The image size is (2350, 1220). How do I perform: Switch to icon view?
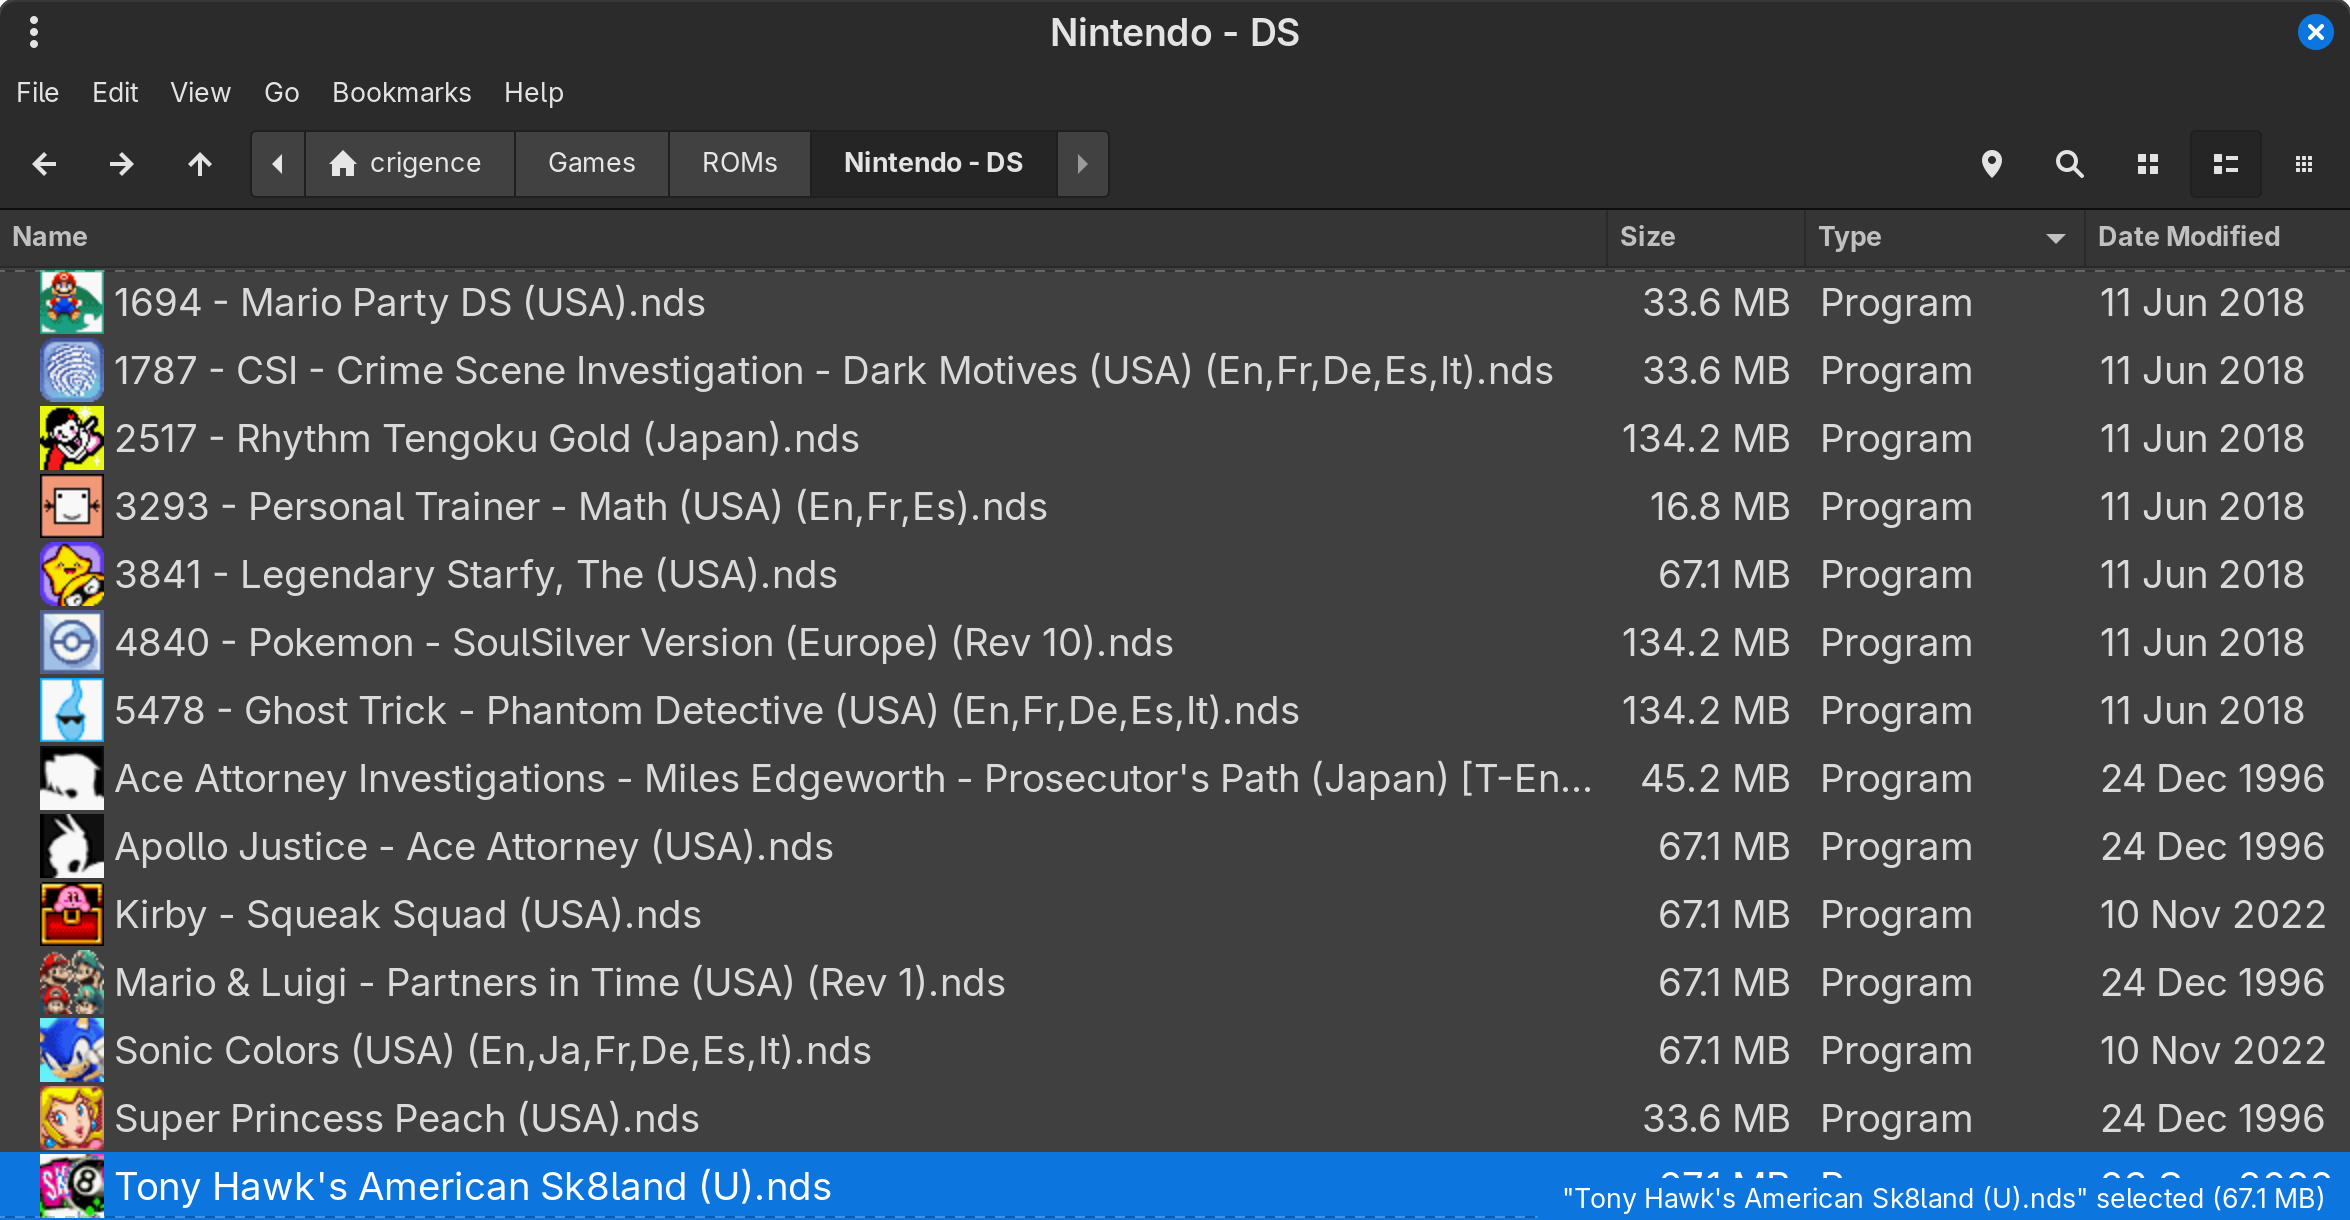pyautogui.click(x=2147, y=164)
